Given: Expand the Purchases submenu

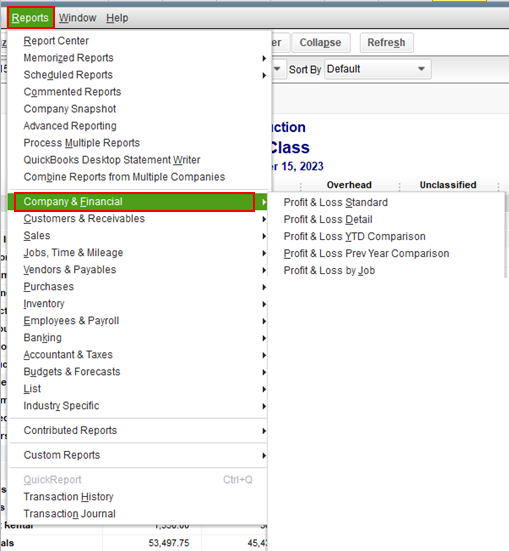Looking at the screenshot, I should point(137,287).
